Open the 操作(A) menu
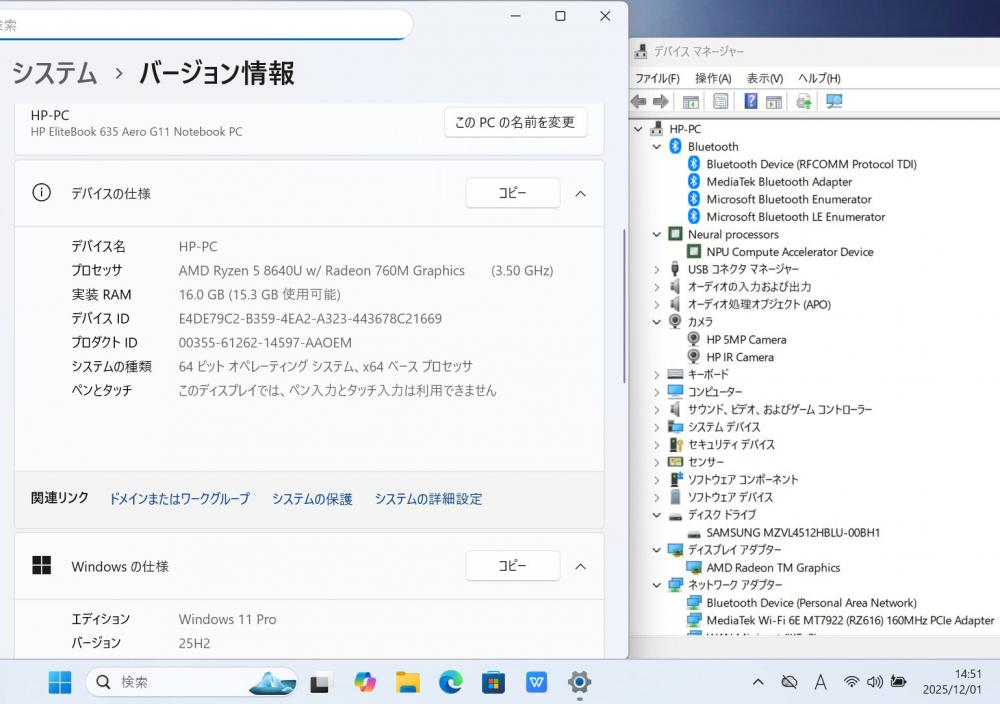Screen dimensions: 1000x704 (712, 78)
